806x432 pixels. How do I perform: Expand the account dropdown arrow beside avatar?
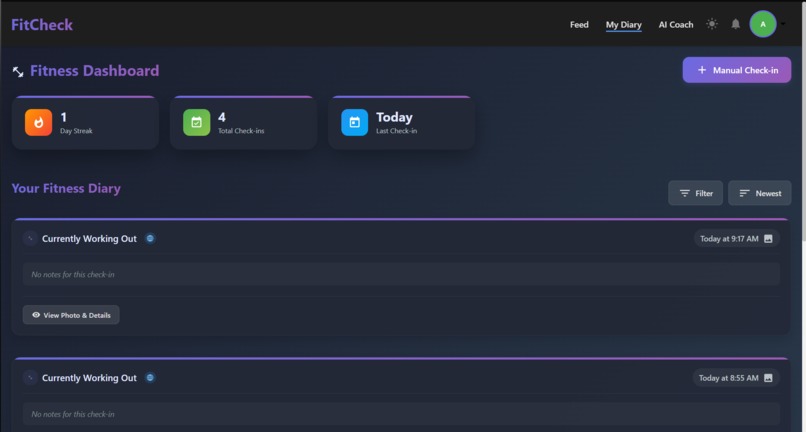(x=783, y=24)
